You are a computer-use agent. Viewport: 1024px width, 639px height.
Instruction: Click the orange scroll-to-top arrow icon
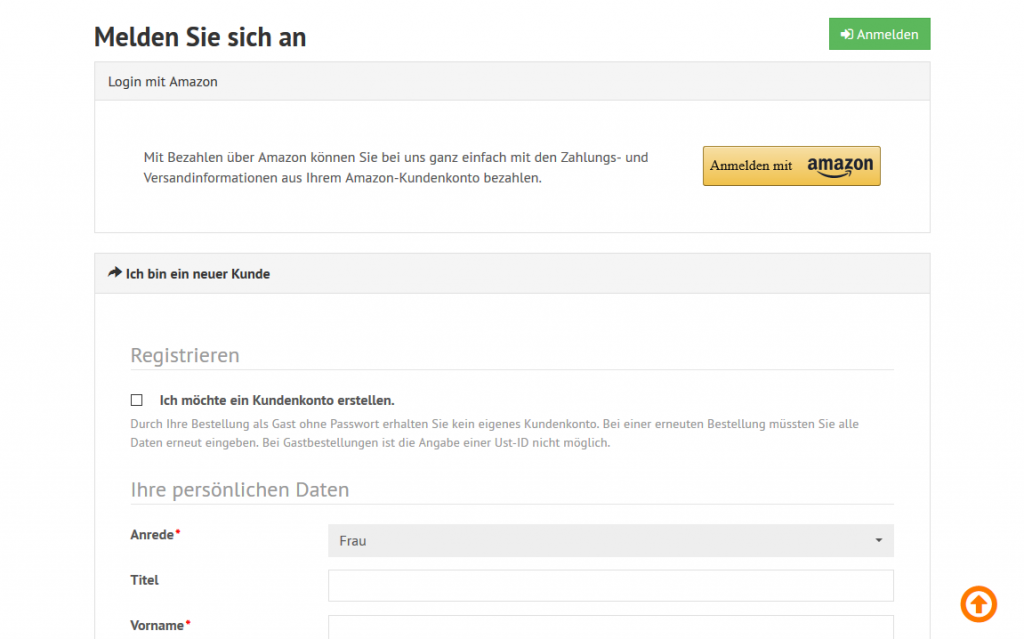978,603
